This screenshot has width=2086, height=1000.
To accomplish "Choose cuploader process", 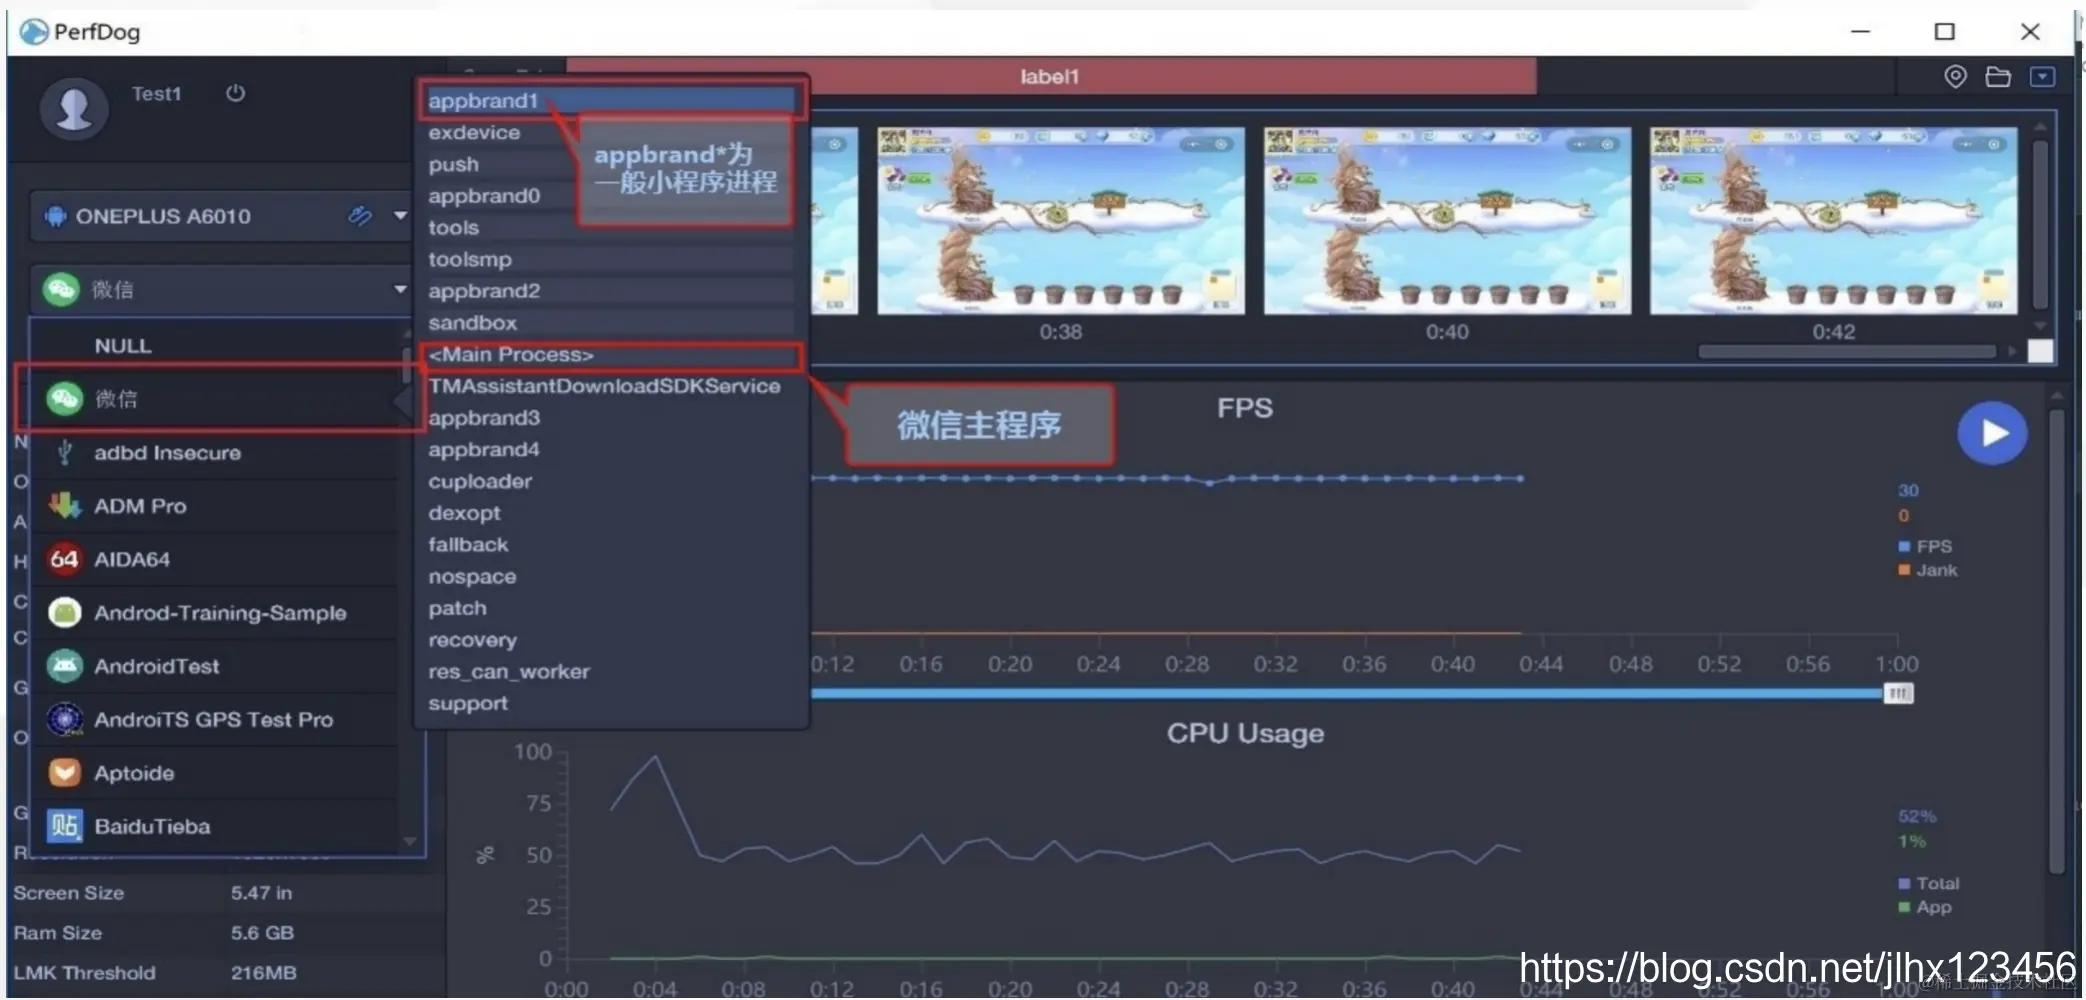I will pyautogui.click(x=610, y=481).
